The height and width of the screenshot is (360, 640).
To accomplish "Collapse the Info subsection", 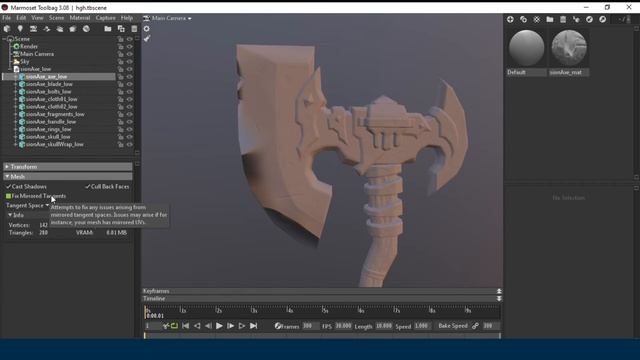I will point(10,215).
